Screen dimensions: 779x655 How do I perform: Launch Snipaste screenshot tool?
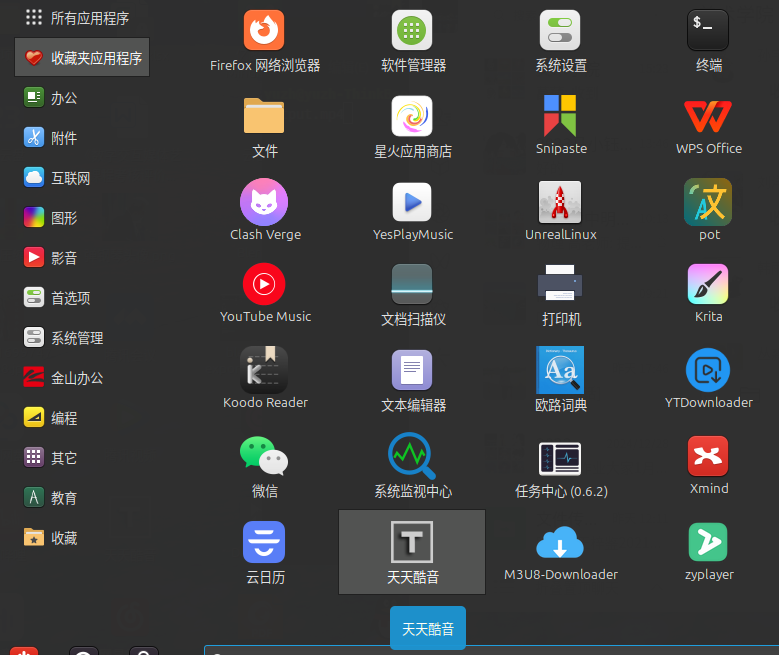coord(560,124)
